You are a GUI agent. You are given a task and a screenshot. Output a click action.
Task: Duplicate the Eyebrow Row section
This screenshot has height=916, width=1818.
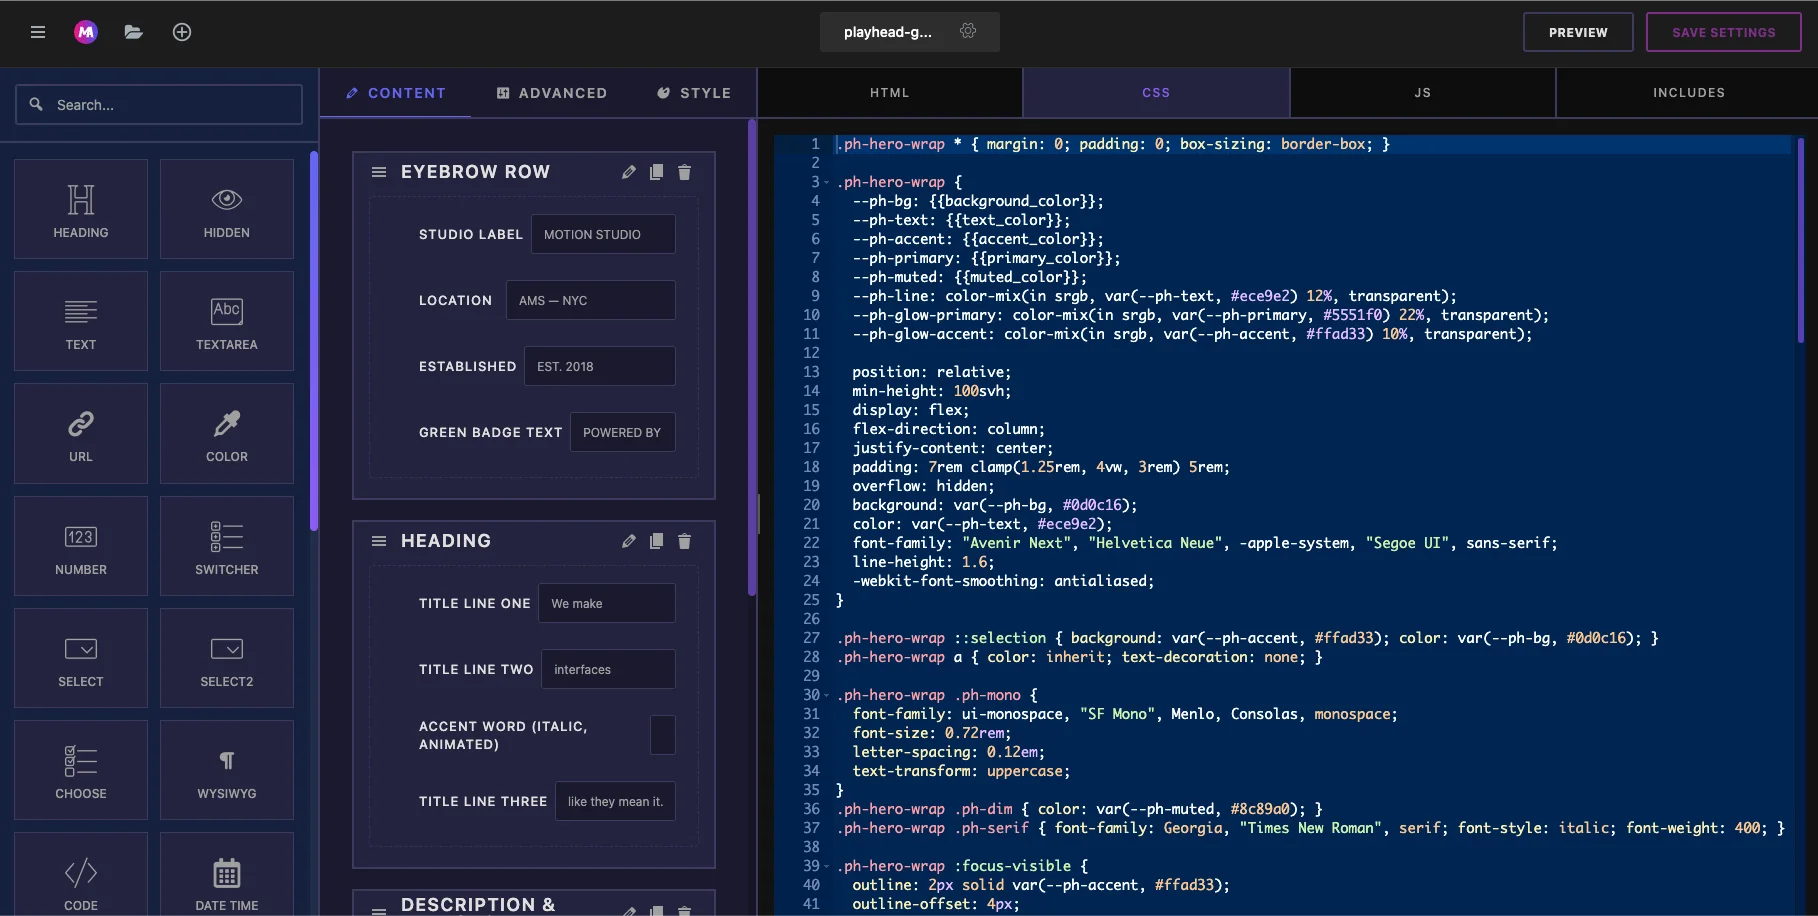(657, 172)
